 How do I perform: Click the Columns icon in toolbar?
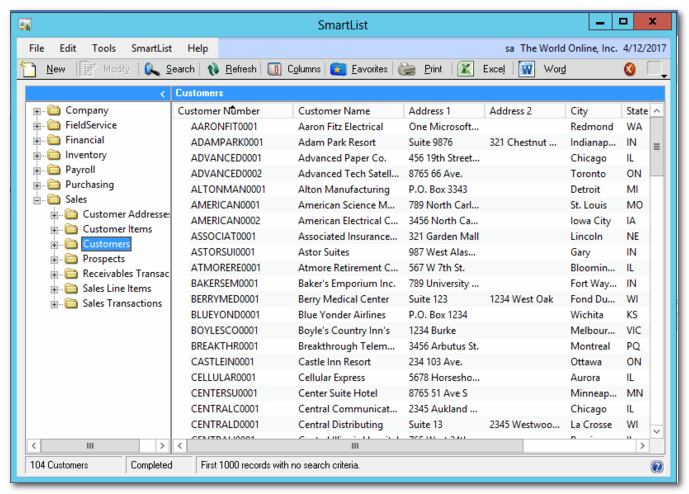(x=274, y=69)
